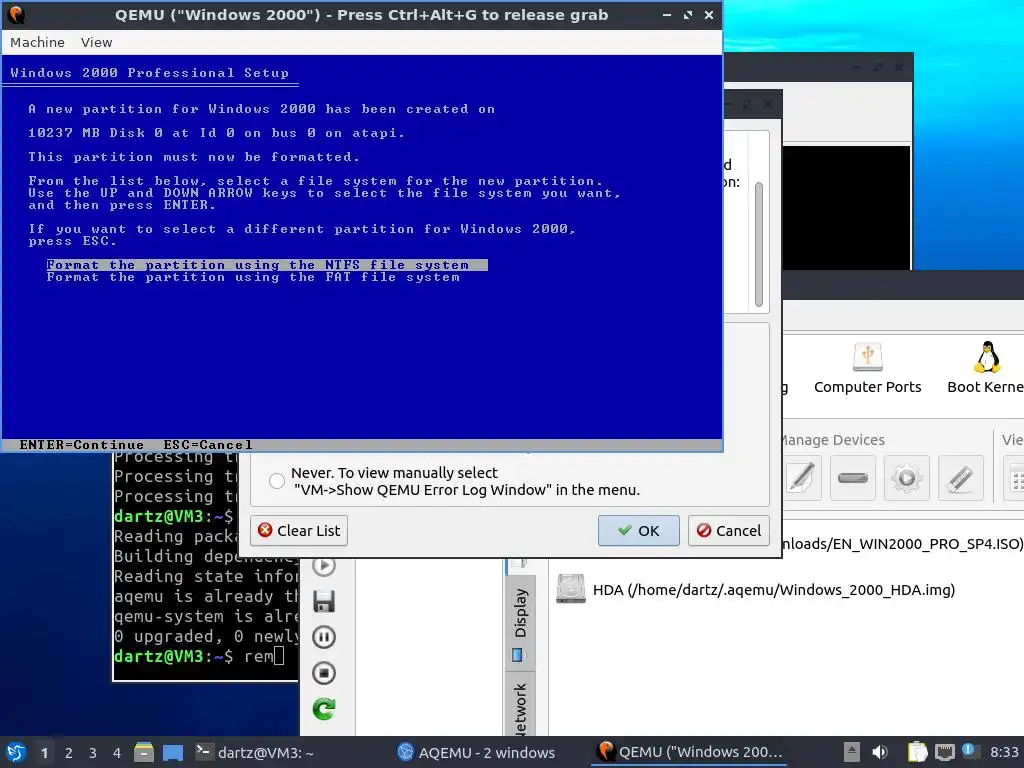Switch to the Display side tab
Viewport: 1024px width, 768px height.
point(520,622)
